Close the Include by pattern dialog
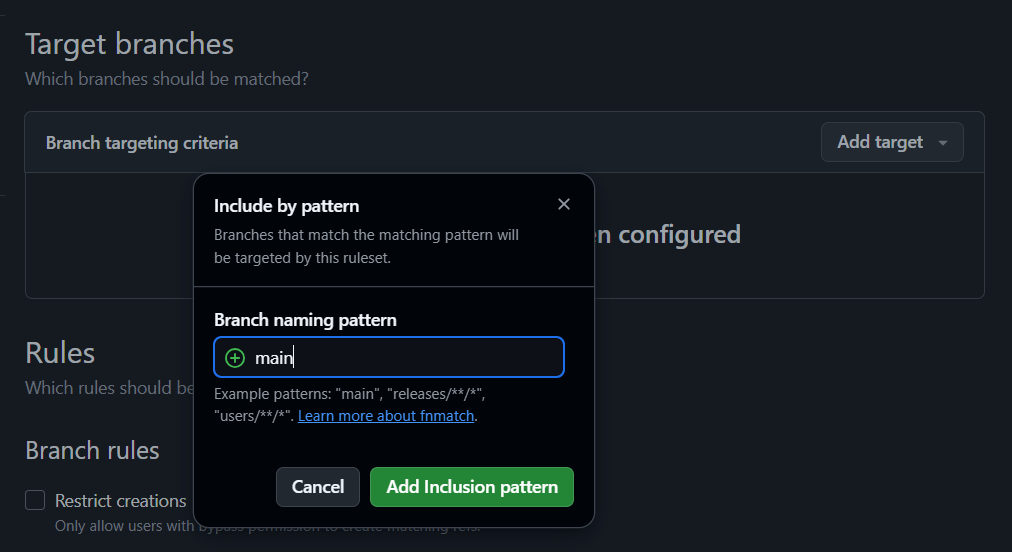Screen dimensions: 1012x552 (564, 204)
